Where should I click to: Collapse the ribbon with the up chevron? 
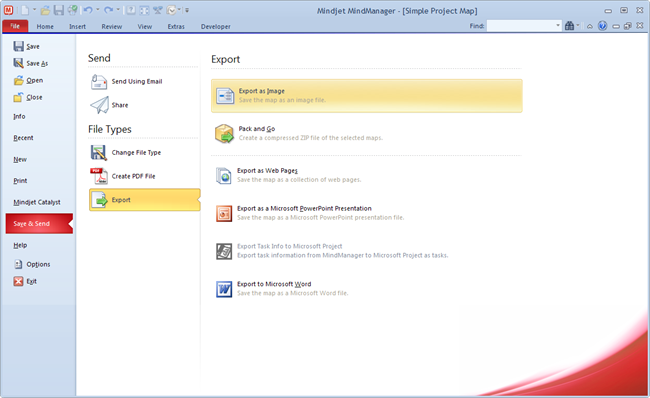(x=589, y=26)
